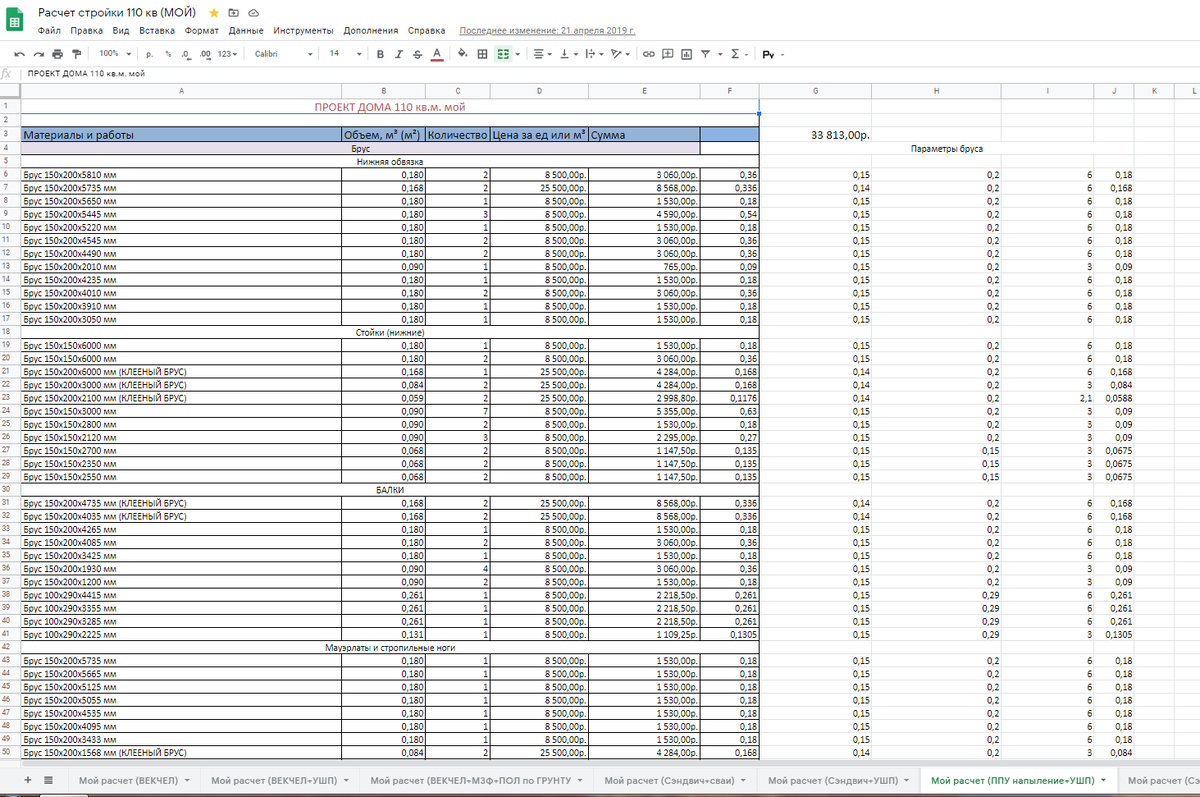1200x797 pixels.
Task: Open more number formats 123 dropdown
Action: click(x=227, y=54)
